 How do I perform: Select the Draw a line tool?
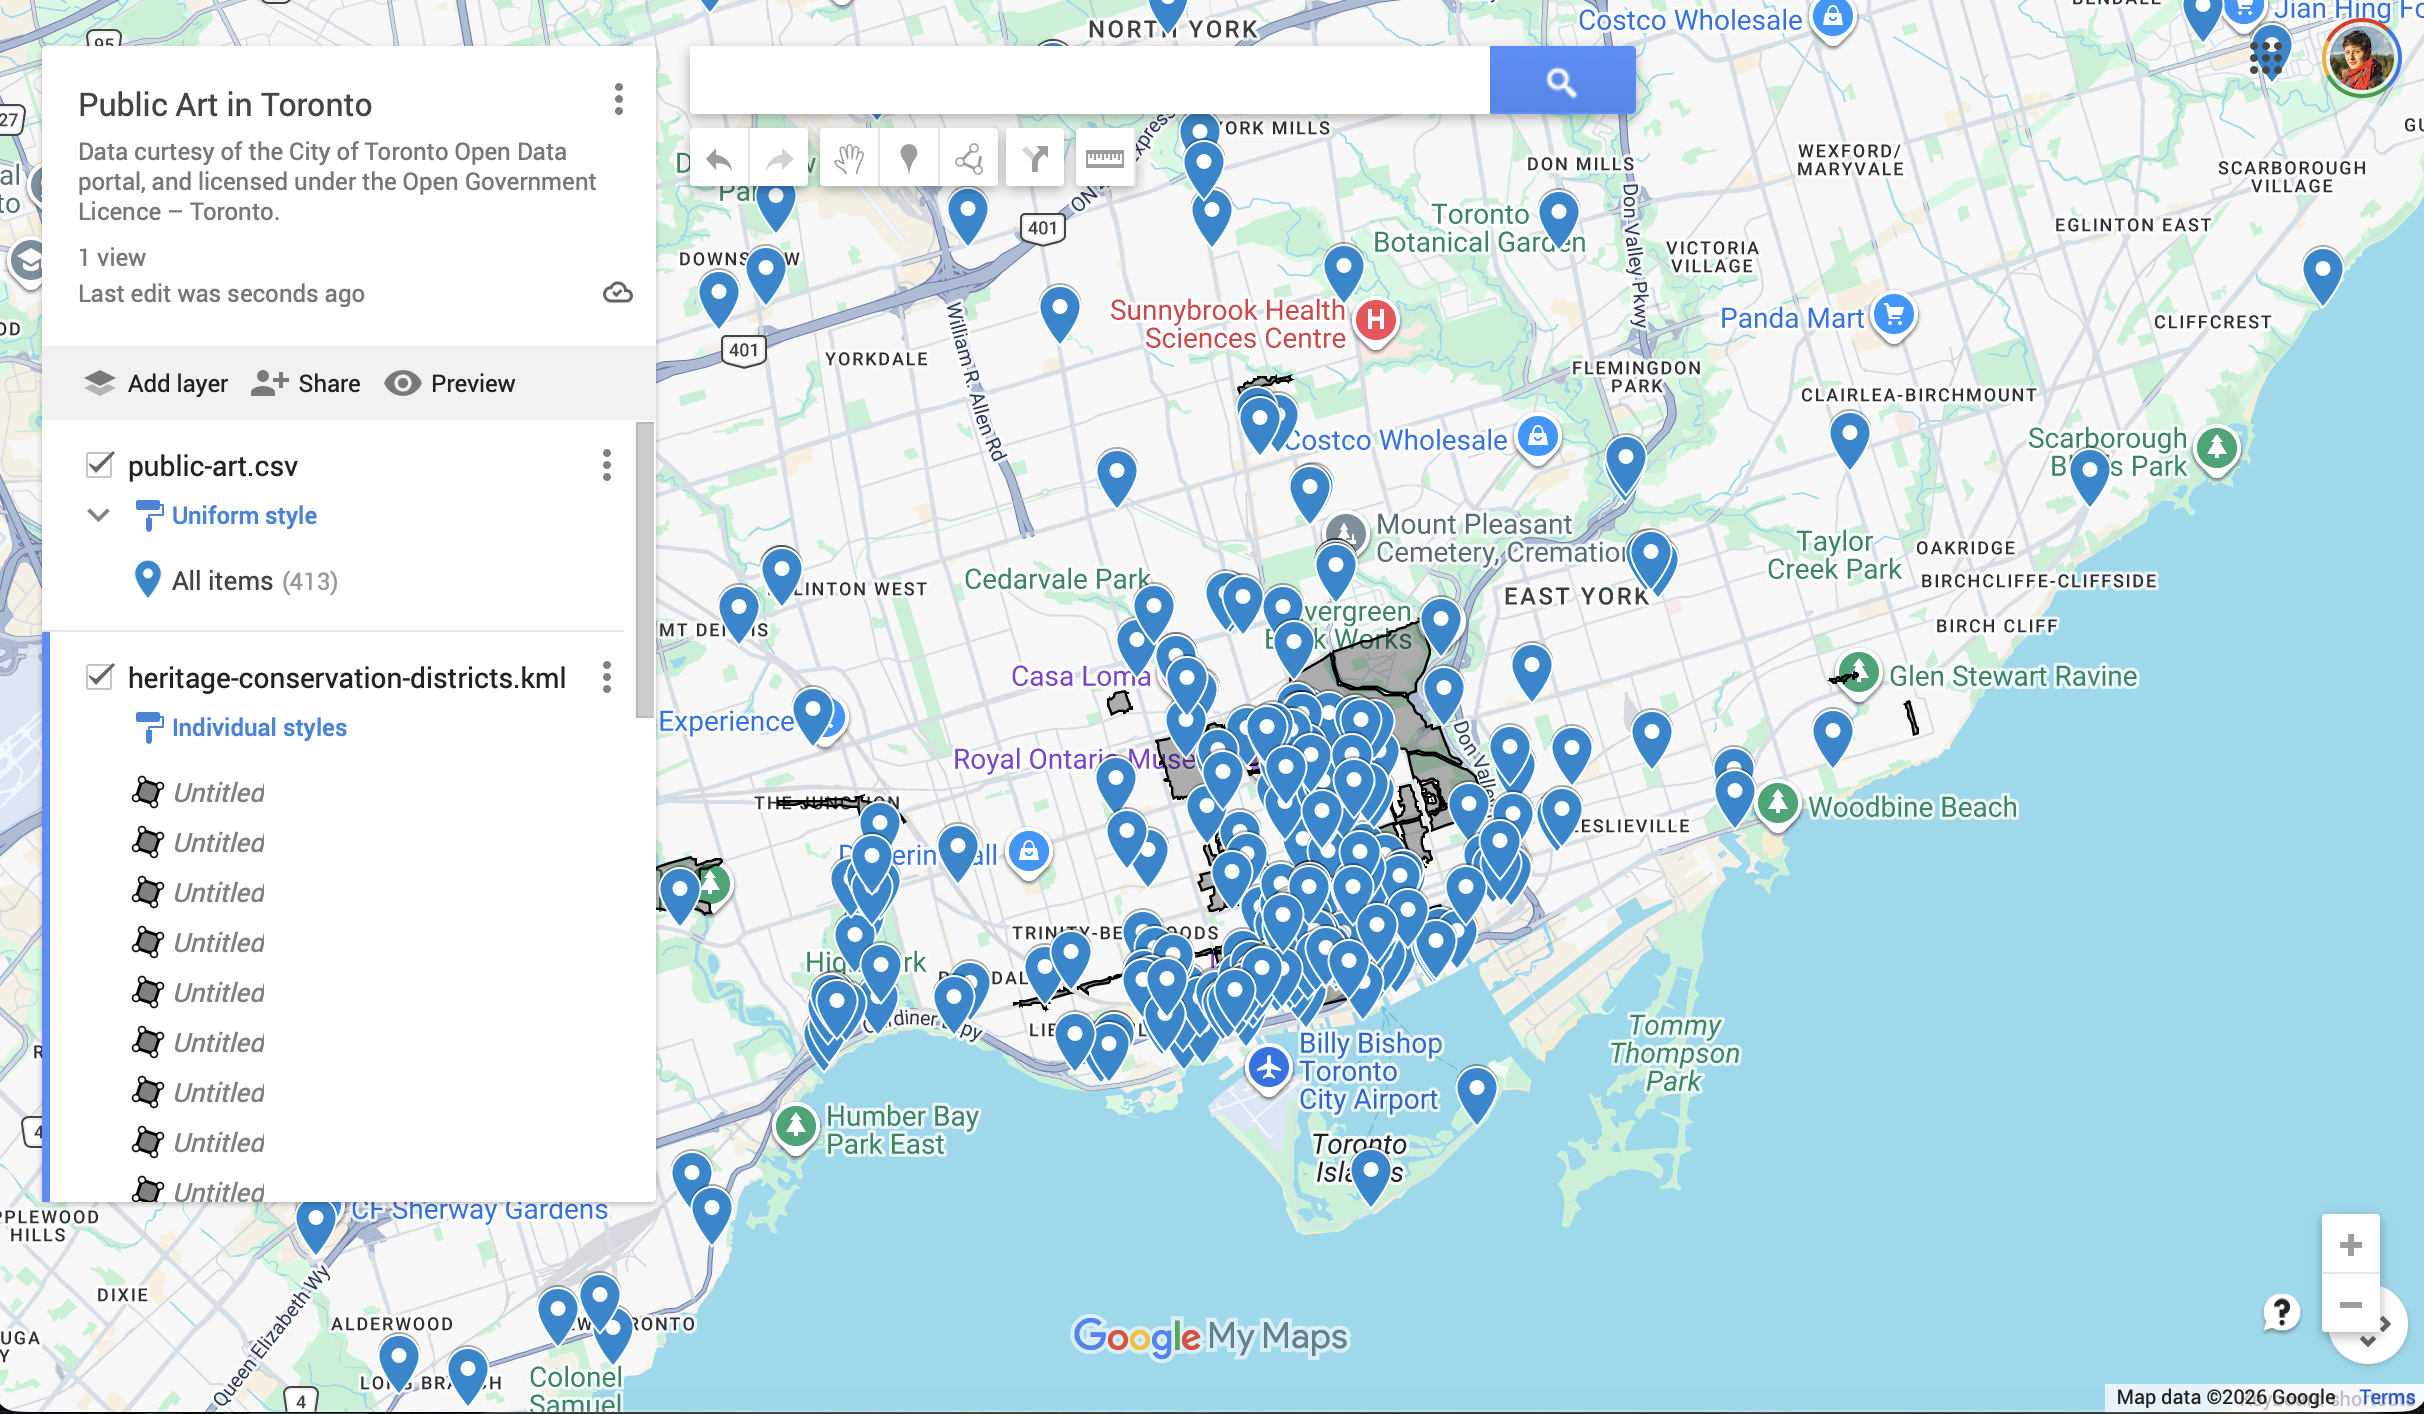pyautogui.click(x=968, y=159)
